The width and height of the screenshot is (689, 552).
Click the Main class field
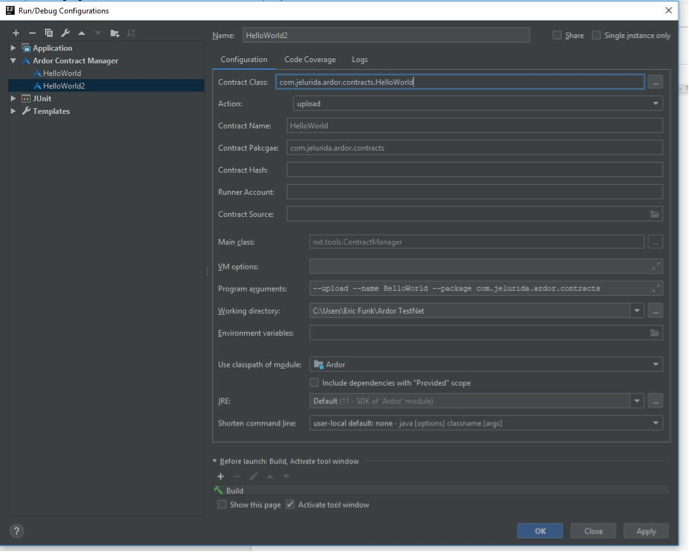tap(477, 242)
